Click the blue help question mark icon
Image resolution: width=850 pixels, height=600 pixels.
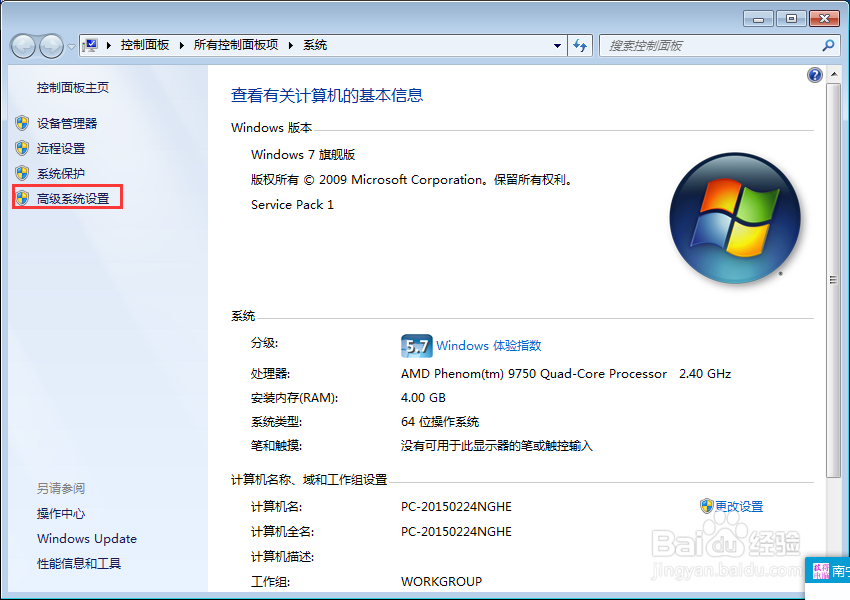click(815, 74)
